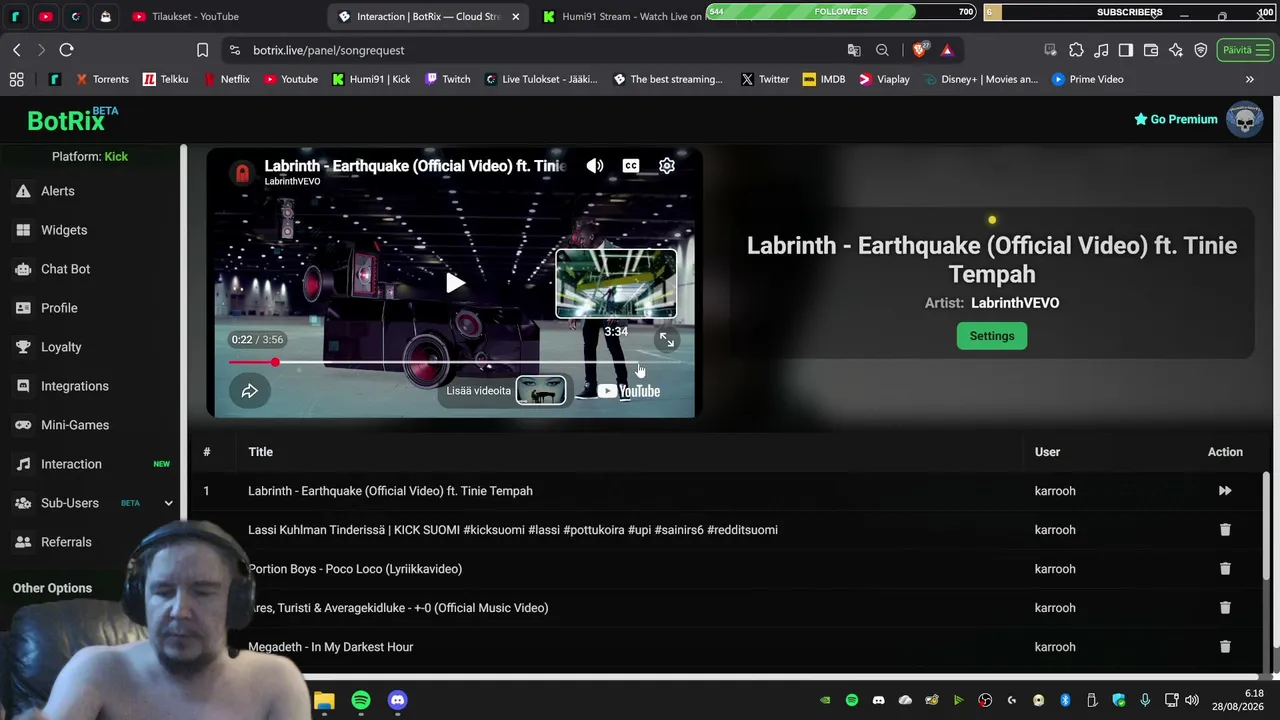This screenshot has height=720, width=1280.
Task: Open Spotify from the taskbar
Action: (x=361, y=700)
